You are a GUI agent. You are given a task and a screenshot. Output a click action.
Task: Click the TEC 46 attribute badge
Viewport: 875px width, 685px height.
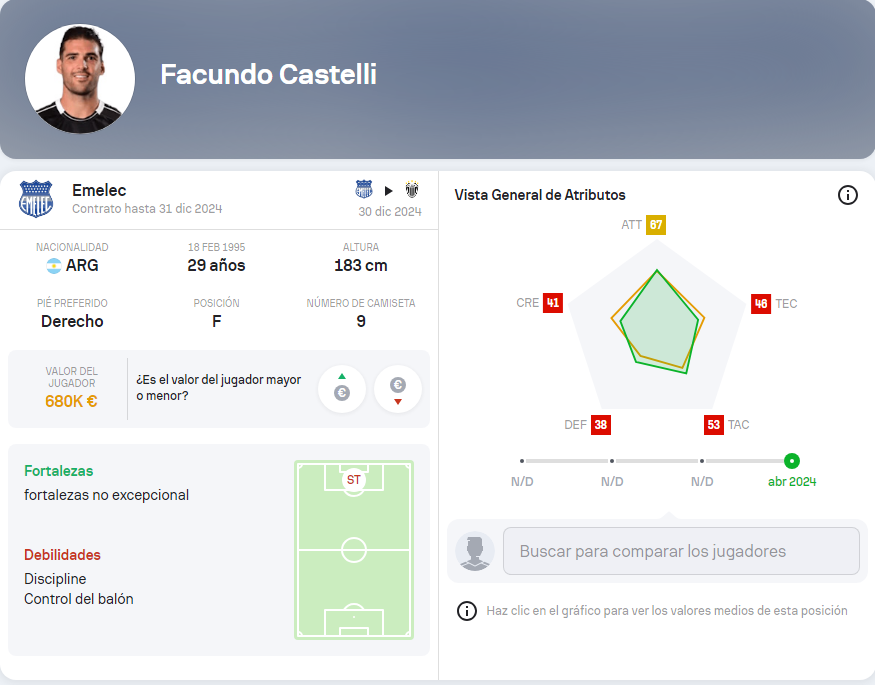(x=761, y=304)
